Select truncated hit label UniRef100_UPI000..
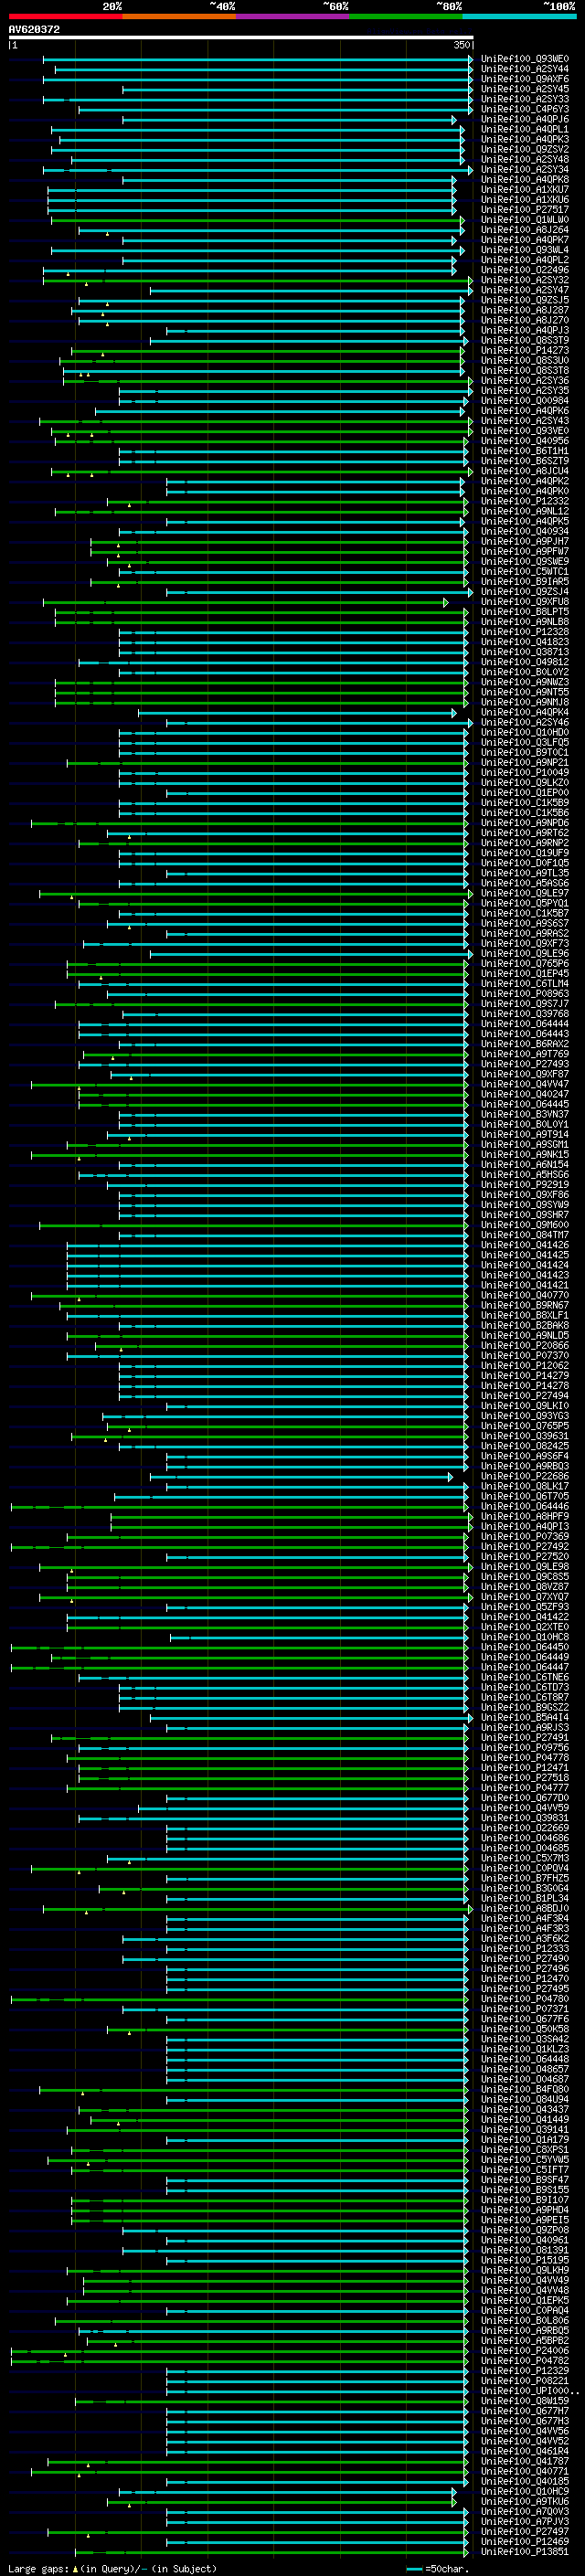 528,2391
